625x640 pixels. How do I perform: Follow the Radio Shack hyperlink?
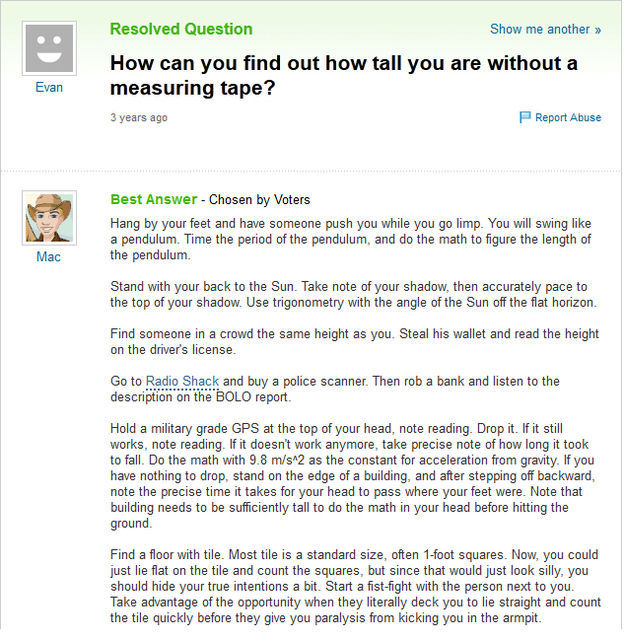click(x=182, y=381)
